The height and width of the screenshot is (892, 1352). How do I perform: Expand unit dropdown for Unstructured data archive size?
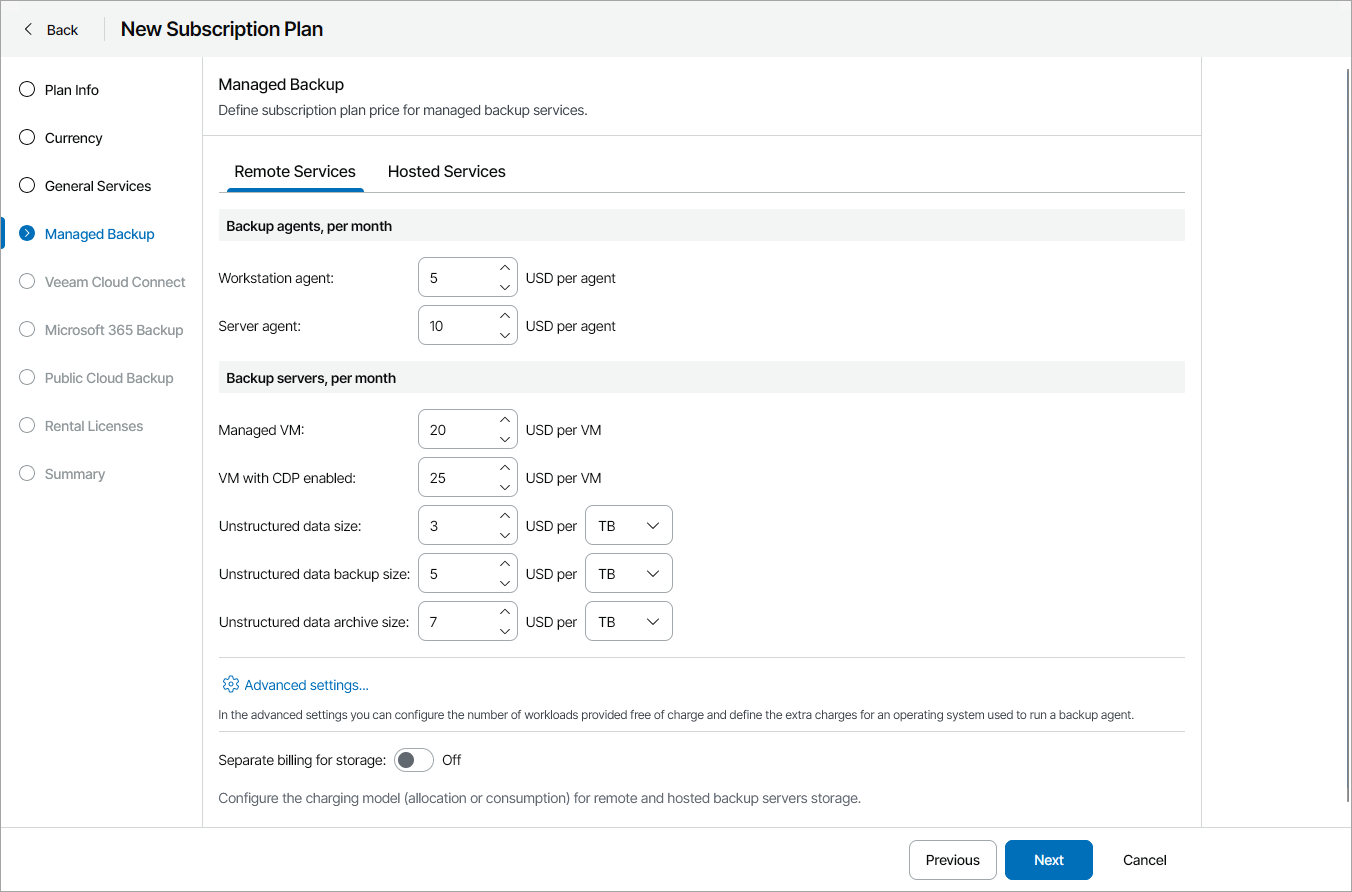[x=628, y=622]
